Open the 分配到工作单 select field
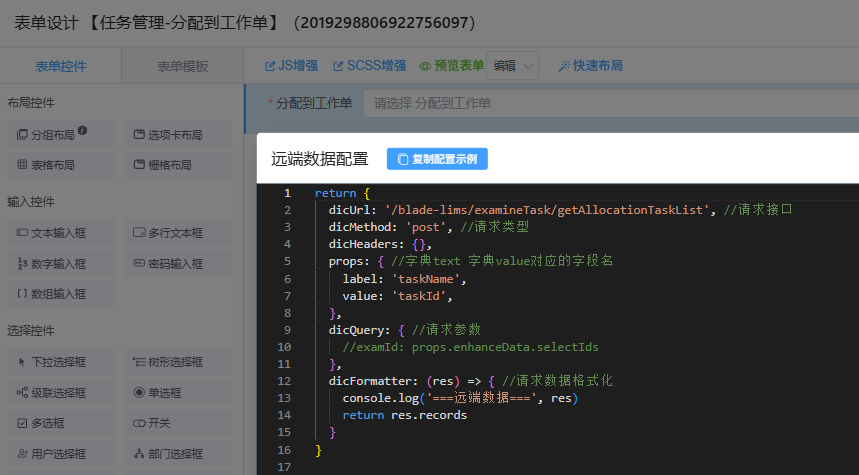859x475 pixels. click(610, 103)
